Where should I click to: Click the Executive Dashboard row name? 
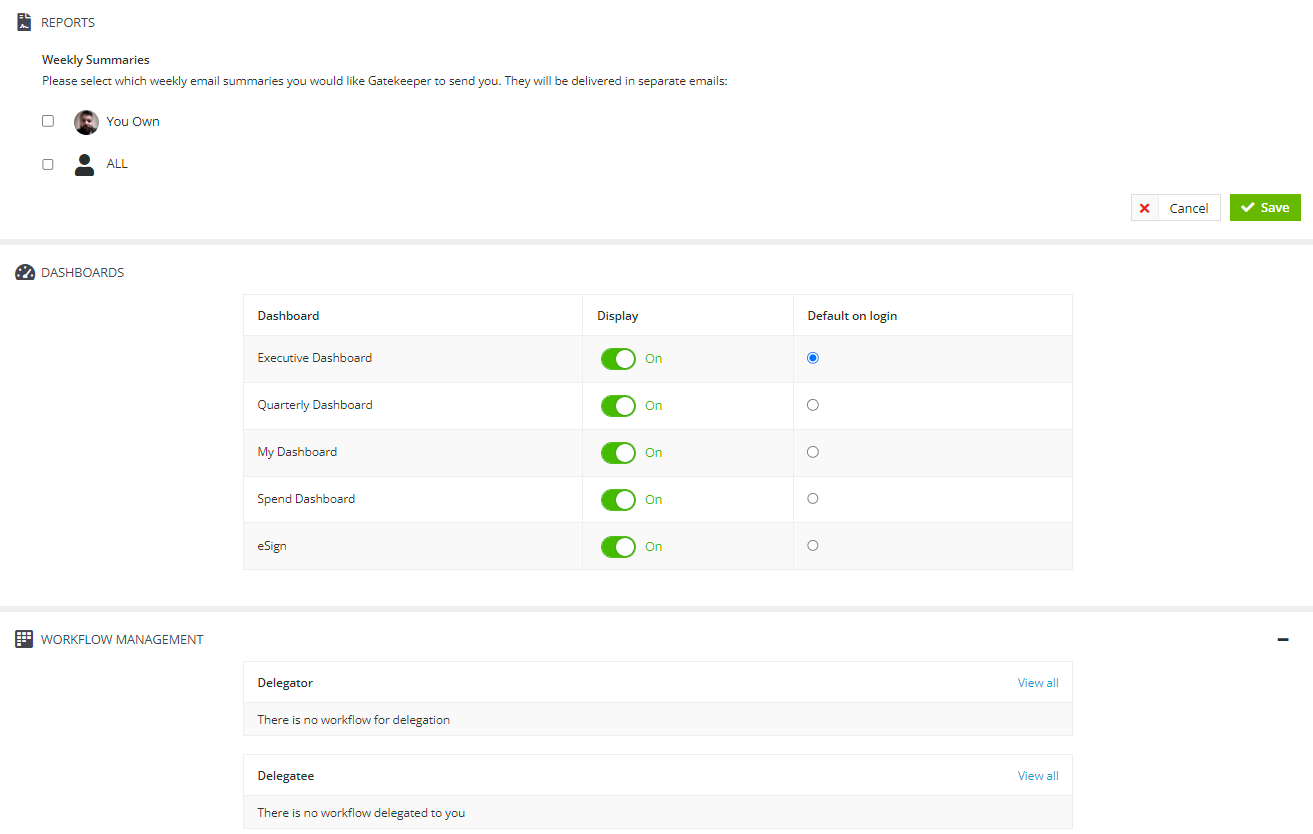pos(315,358)
